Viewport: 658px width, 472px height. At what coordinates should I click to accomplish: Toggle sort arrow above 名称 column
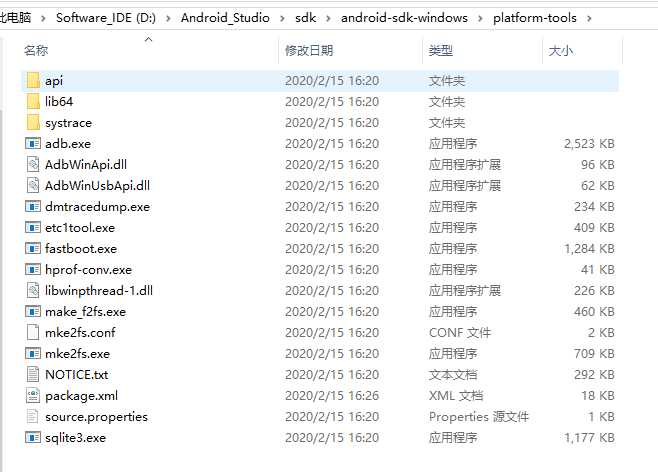148,39
